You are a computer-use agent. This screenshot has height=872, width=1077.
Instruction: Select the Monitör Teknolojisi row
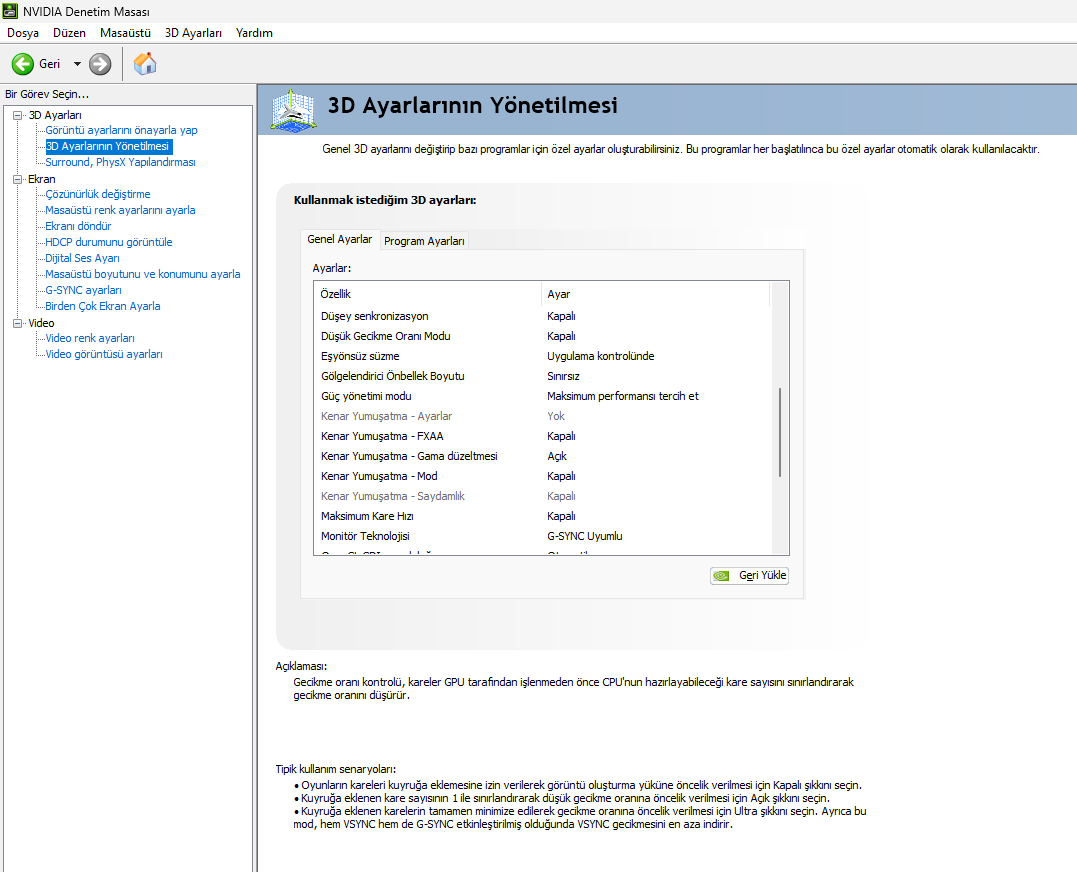[x=543, y=536]
